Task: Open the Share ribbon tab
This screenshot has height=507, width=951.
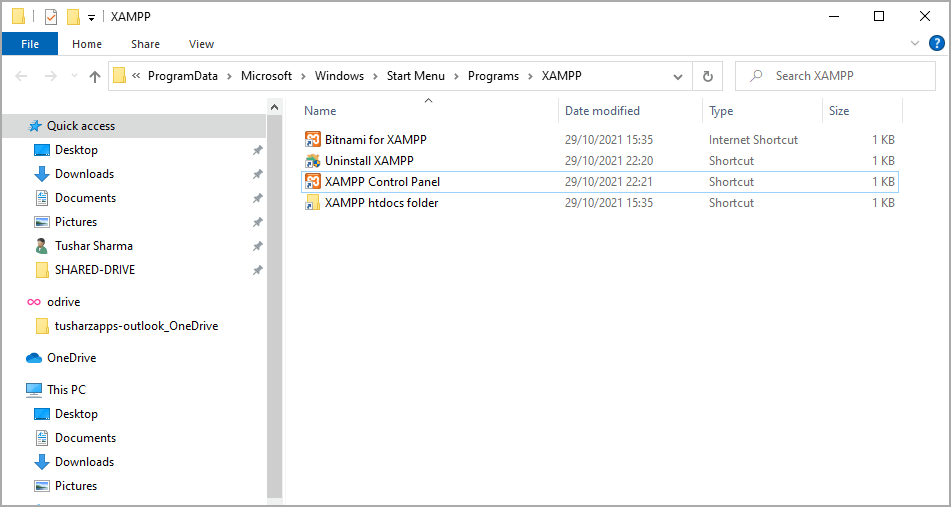Action: pyautogui.click(x=145, y=44)
